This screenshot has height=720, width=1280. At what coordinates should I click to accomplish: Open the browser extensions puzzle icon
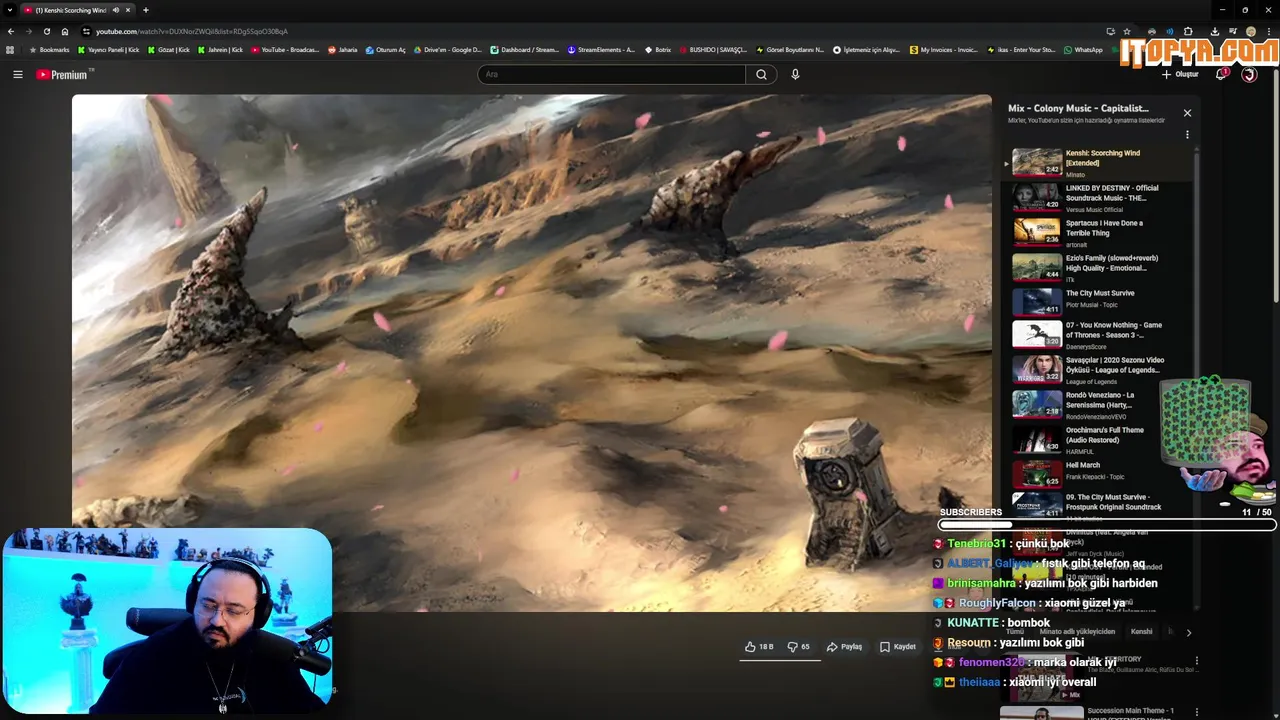(1188, 31)
